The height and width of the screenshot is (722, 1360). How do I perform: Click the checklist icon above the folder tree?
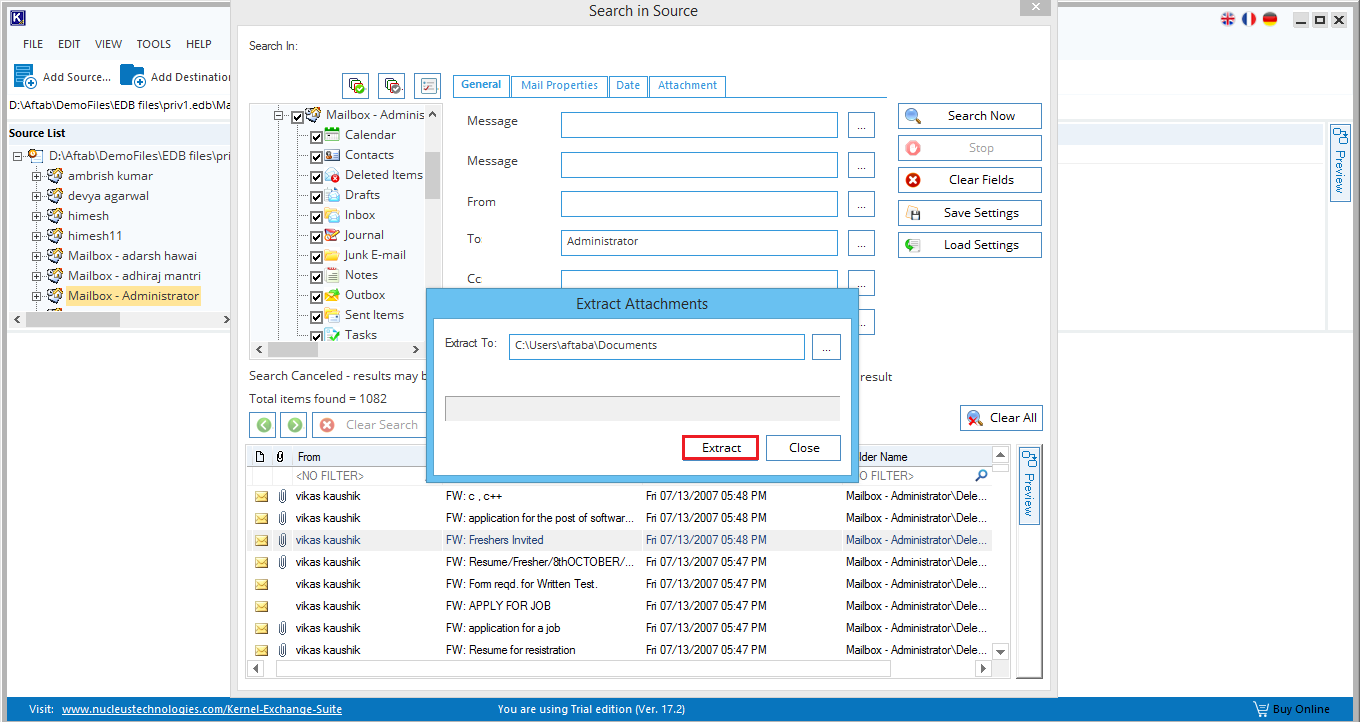(x=427, y=85)
